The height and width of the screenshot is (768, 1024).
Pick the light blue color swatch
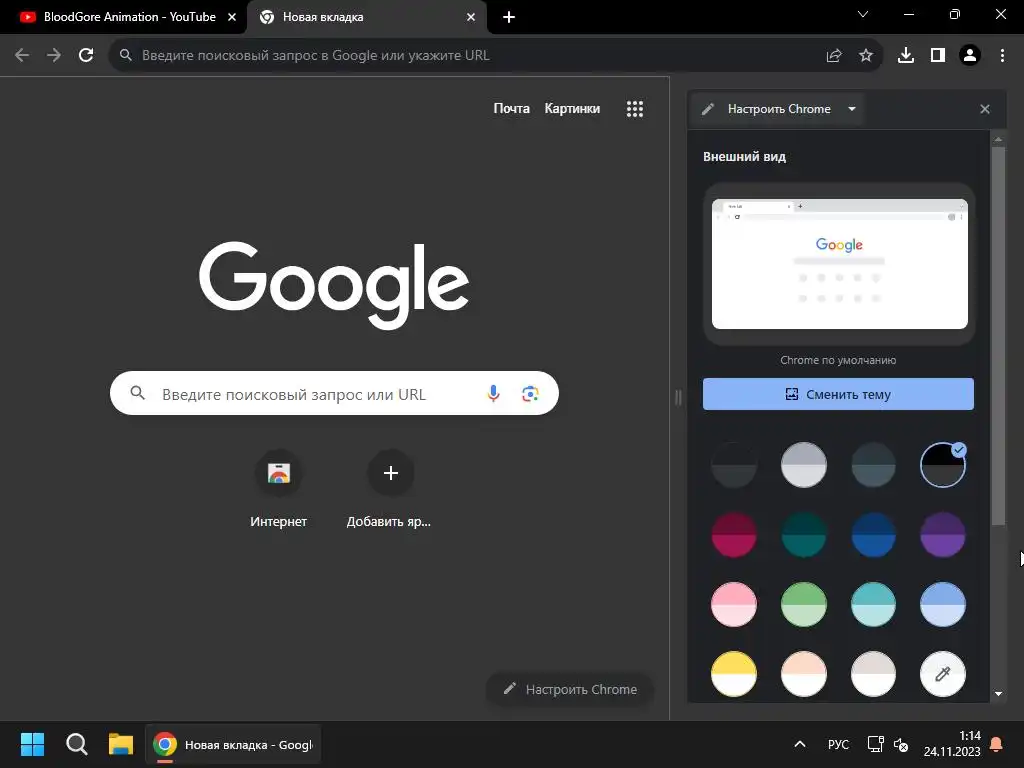click(943, 605)
